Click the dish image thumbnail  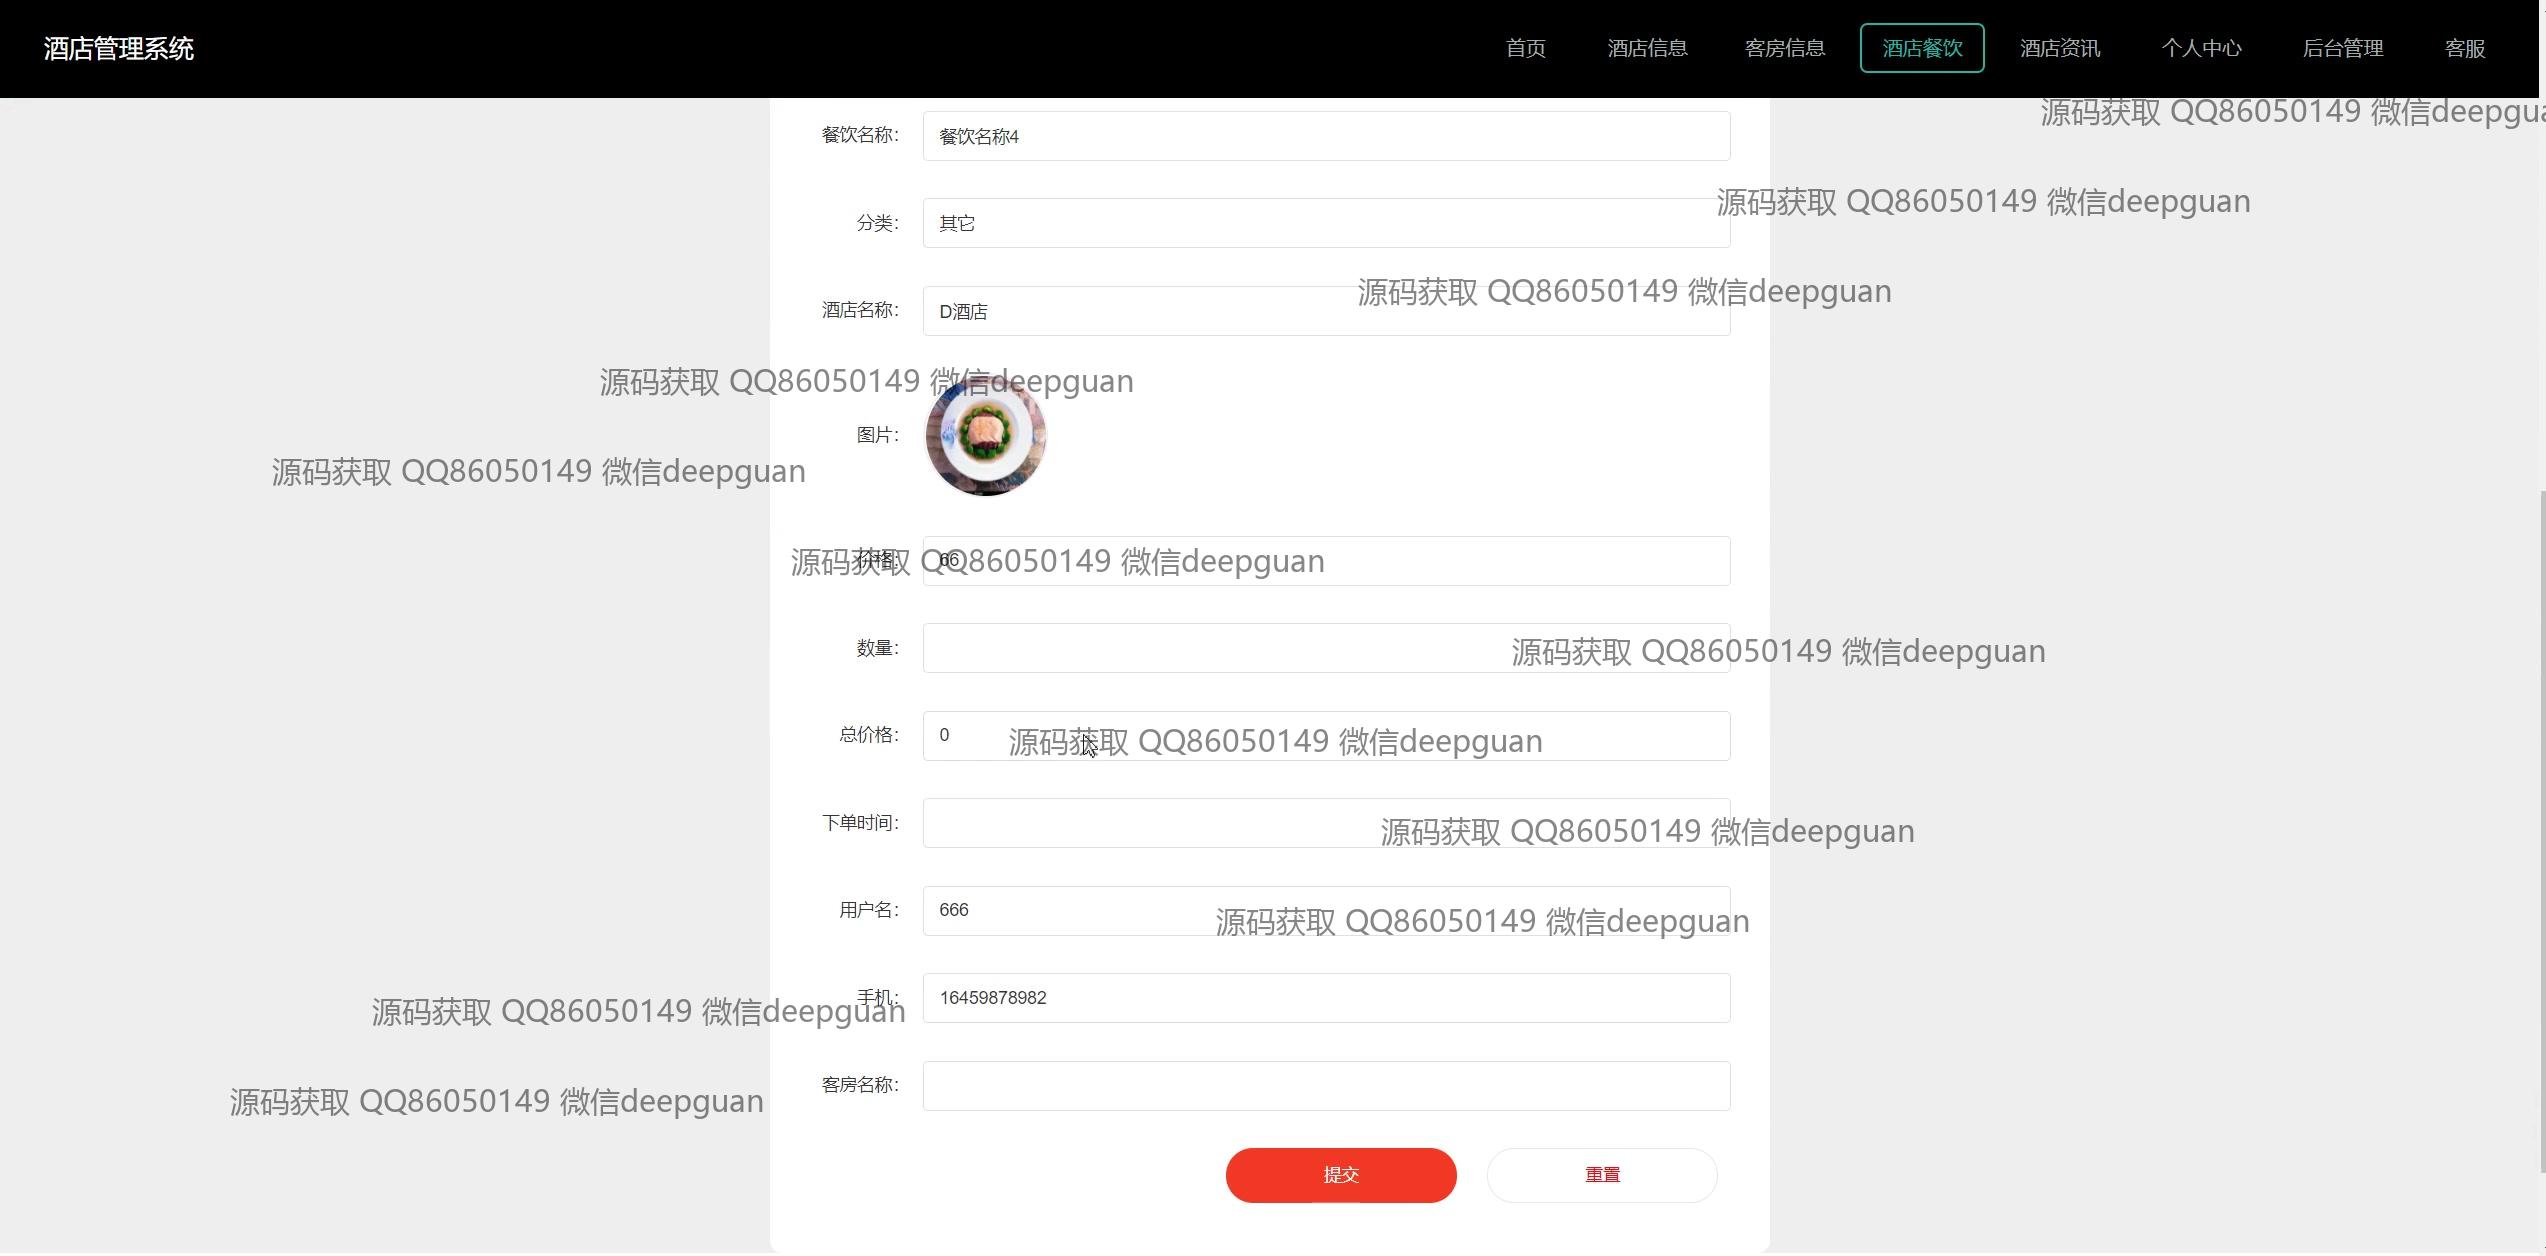(x=985, y=436)
